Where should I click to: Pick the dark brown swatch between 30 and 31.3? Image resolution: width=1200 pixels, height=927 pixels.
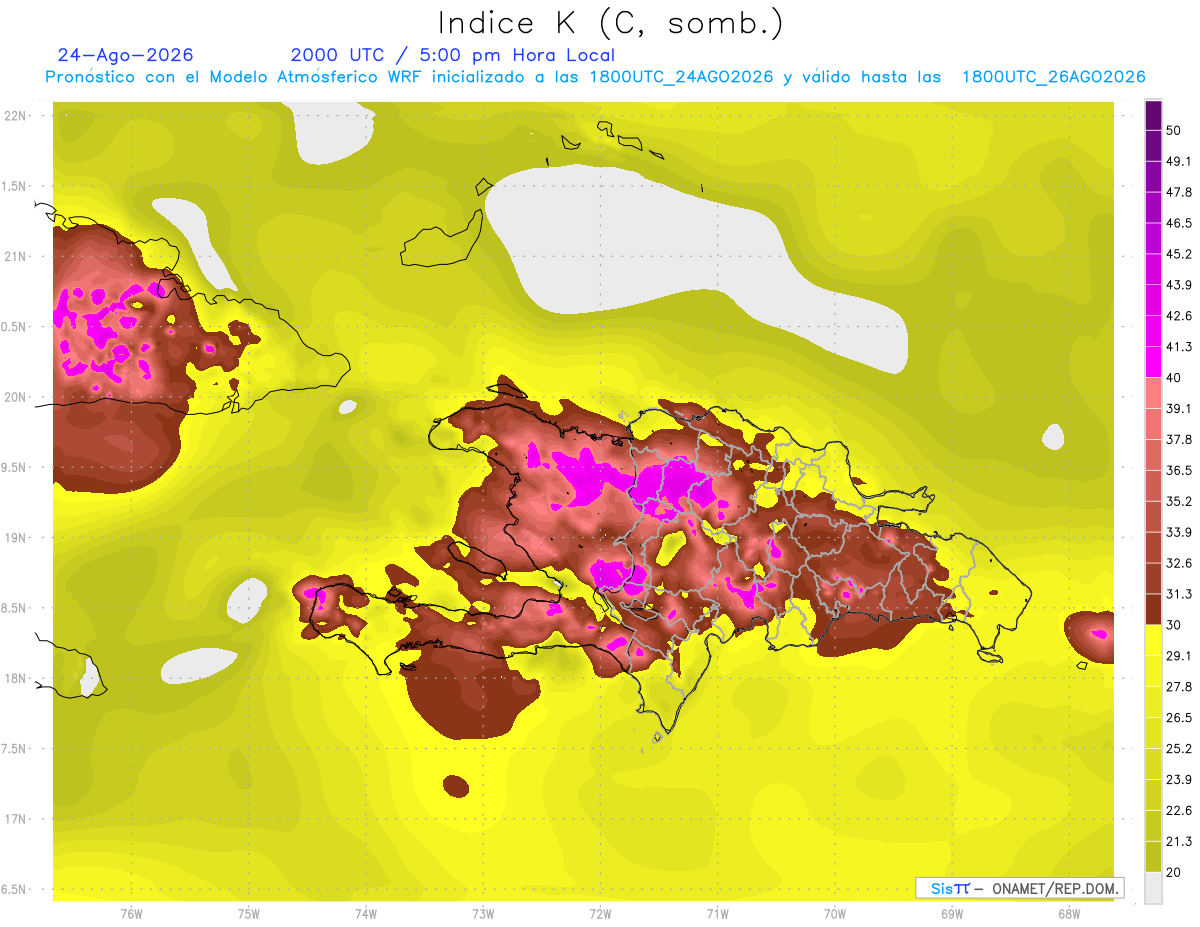tap(1153, 609)
